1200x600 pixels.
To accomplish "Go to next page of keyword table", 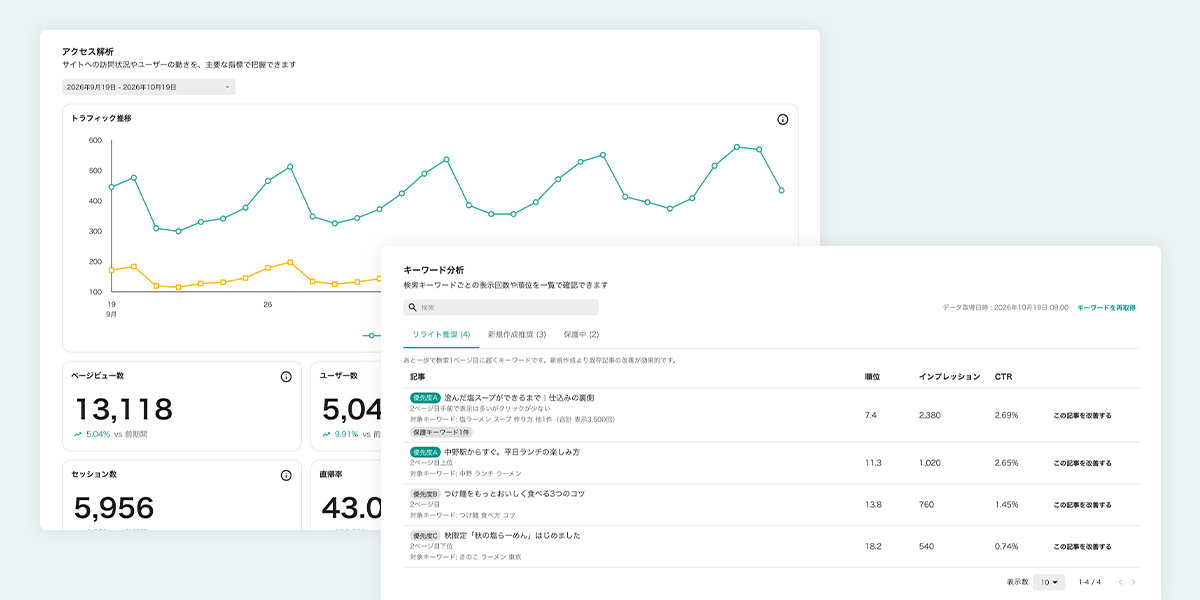I will pyautogui.click(x=1133, y=582).
